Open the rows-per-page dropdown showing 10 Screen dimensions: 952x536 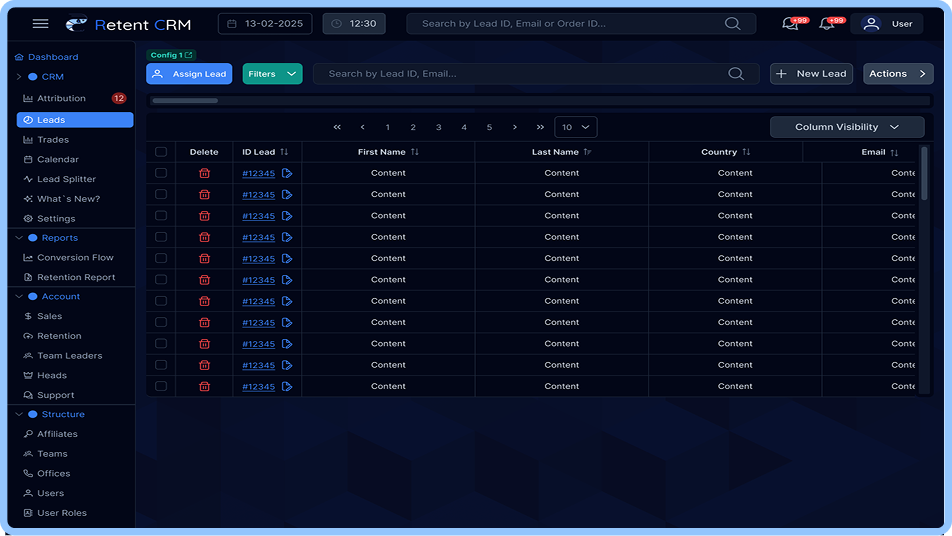576,127
